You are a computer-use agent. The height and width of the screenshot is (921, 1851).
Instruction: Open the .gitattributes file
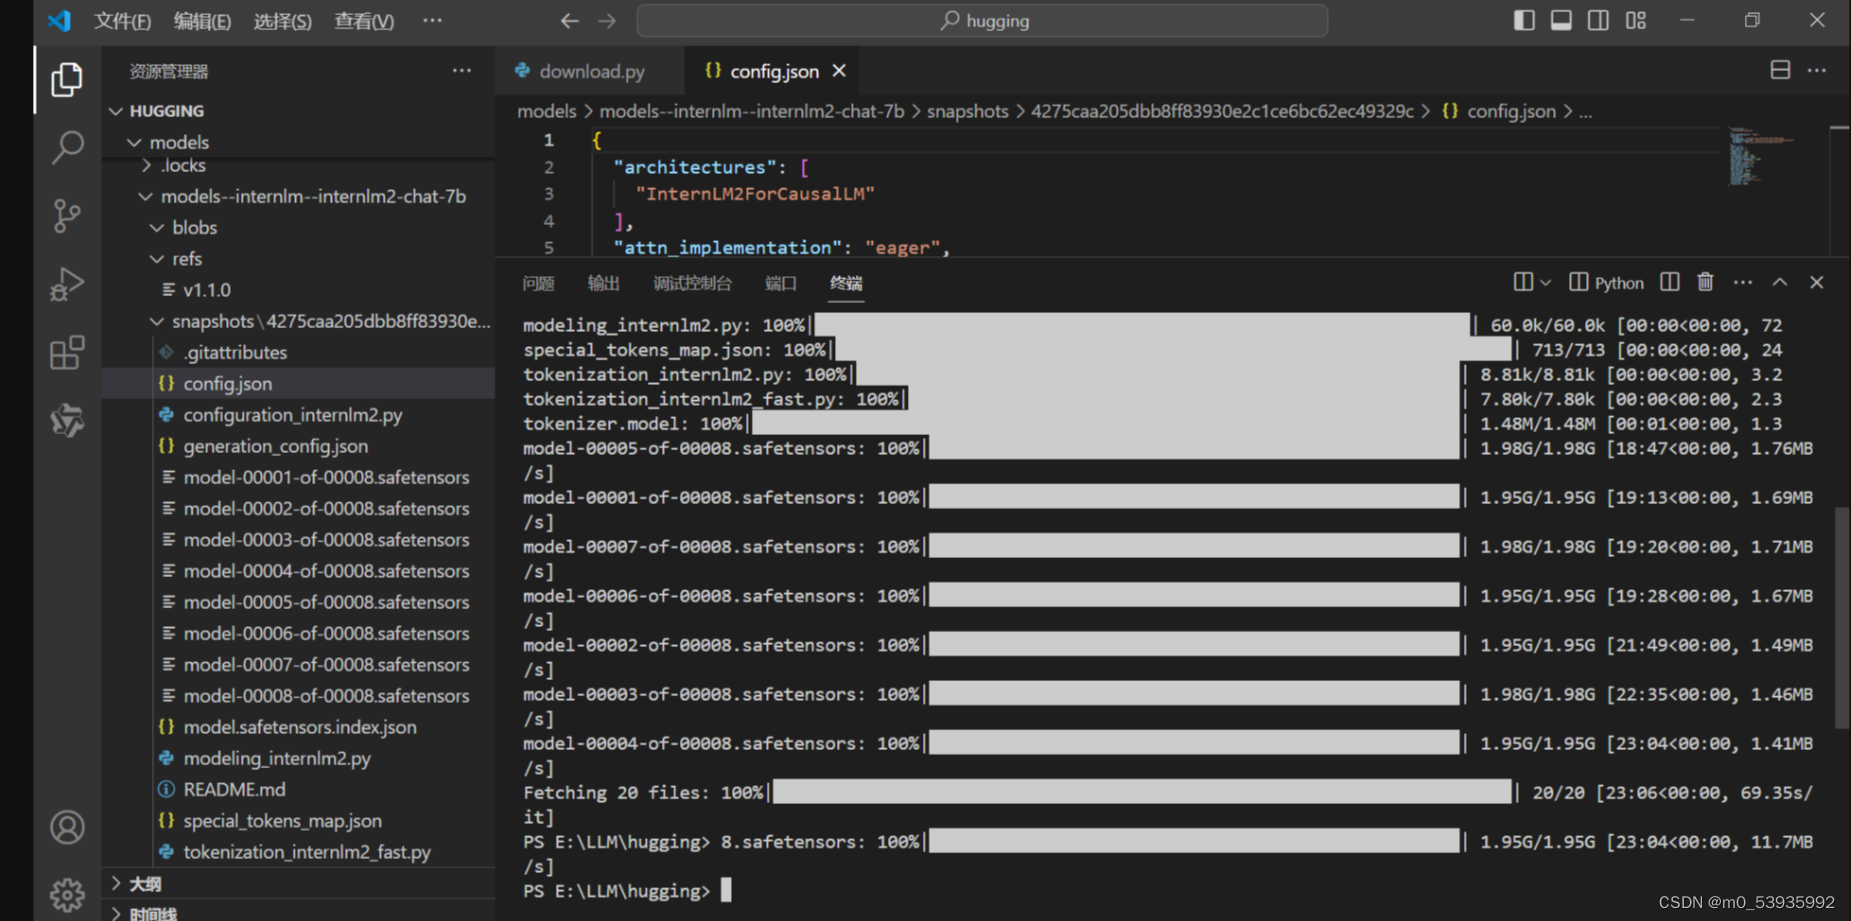coord(298,352)
